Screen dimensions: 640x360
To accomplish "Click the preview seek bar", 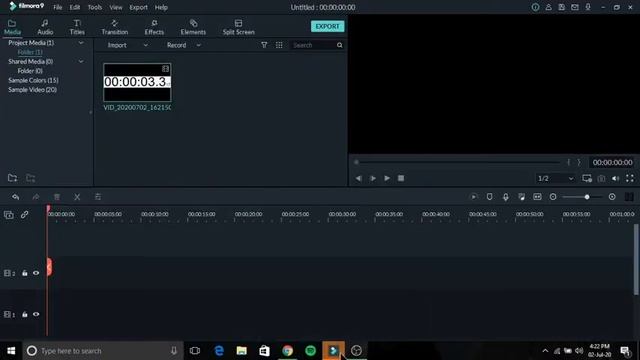I will click(458, 162).
